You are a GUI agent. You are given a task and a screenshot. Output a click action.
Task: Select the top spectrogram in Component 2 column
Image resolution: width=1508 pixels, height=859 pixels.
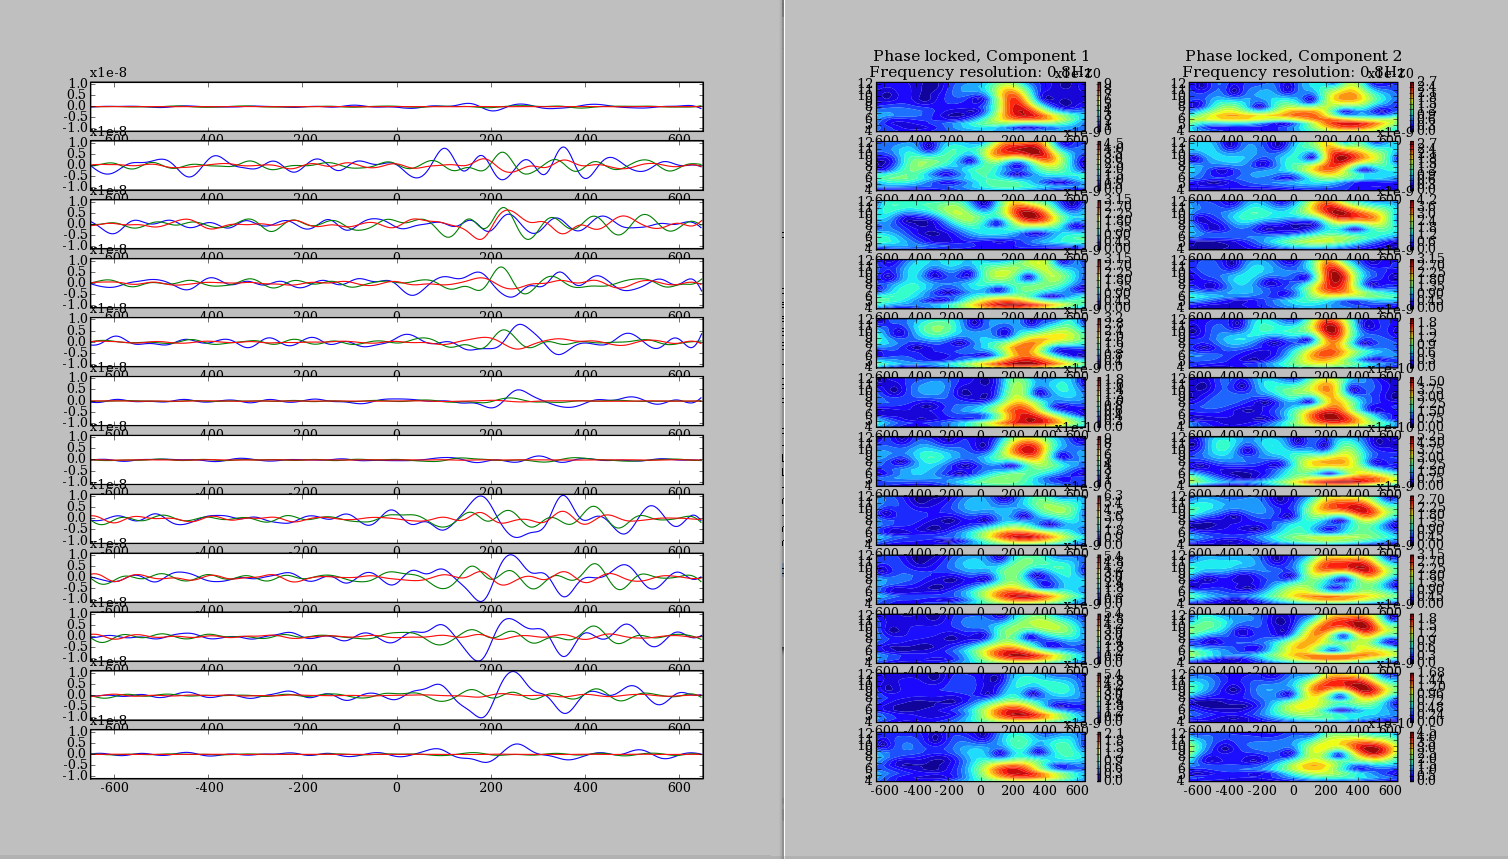[x=1293, y=106]
